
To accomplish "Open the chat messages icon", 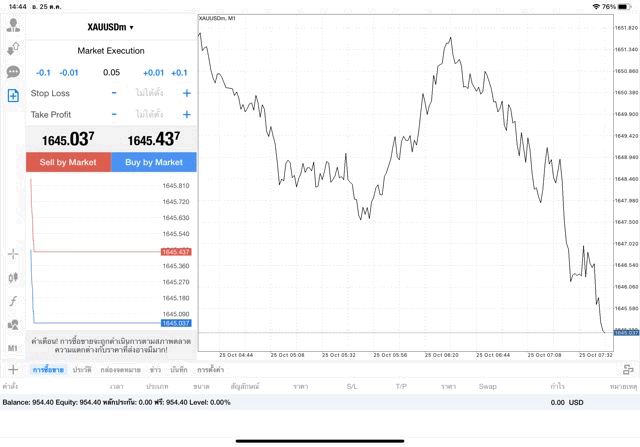I will click(x=13, y=72).
